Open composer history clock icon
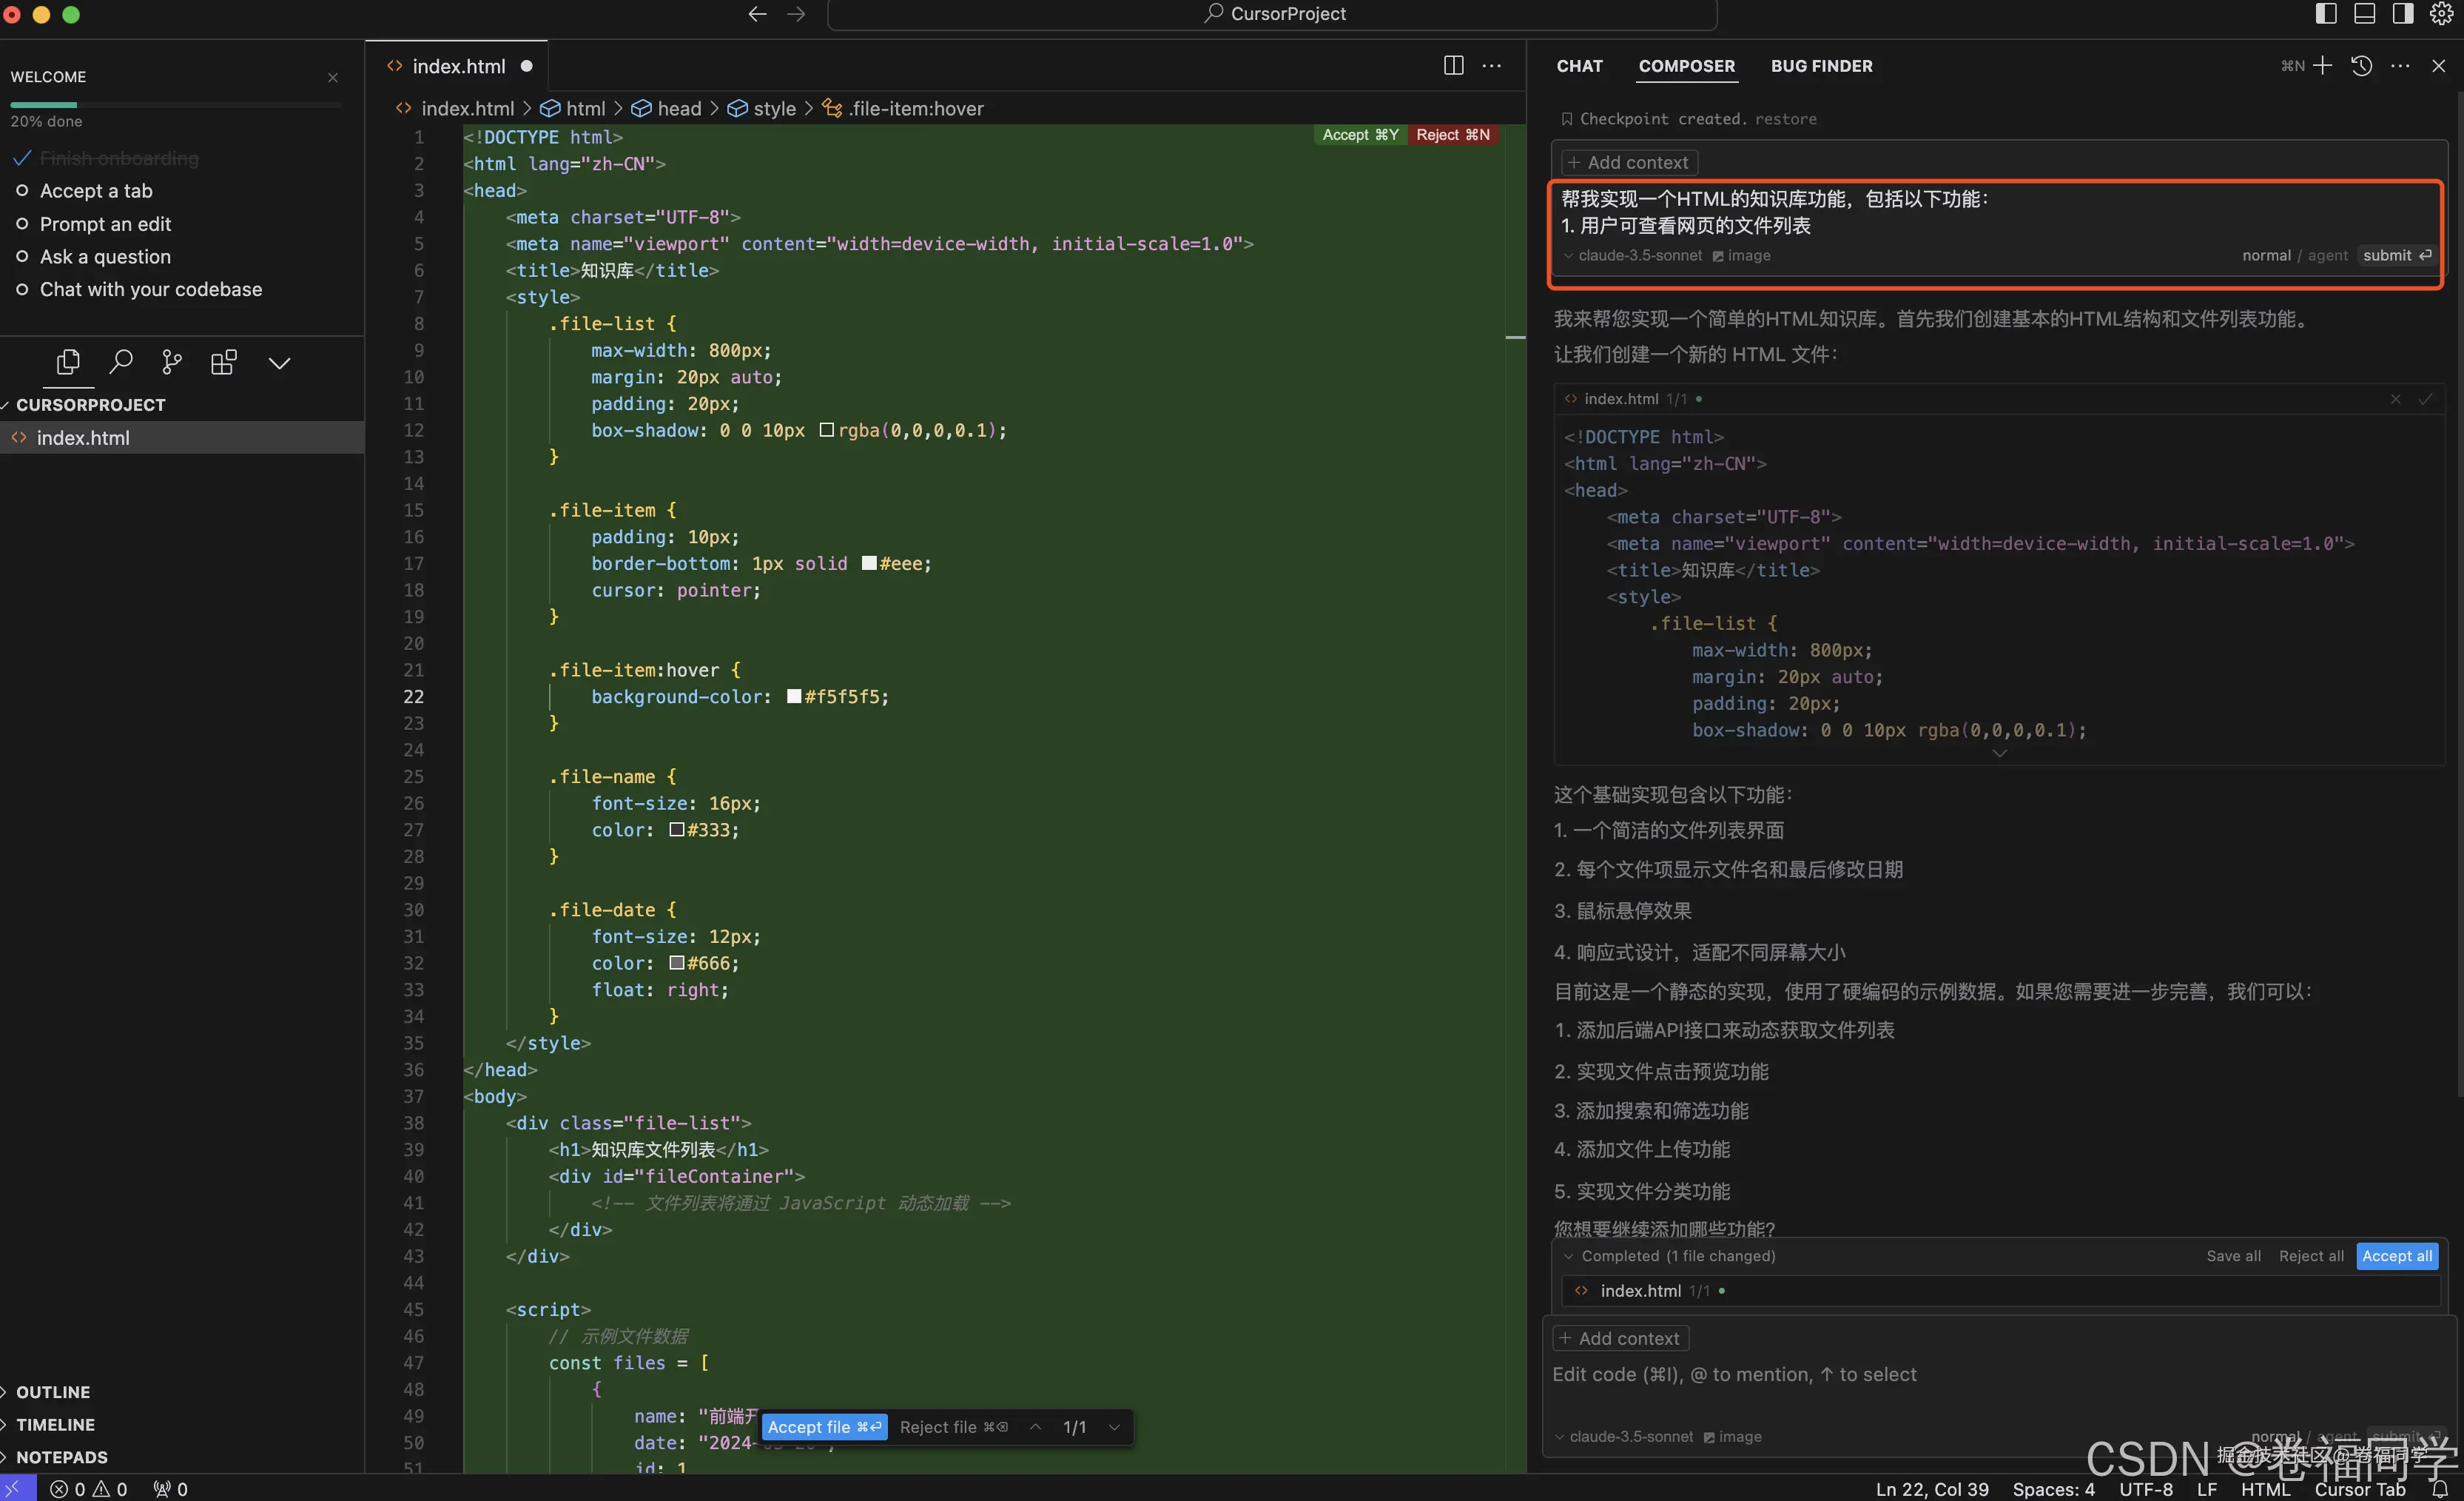Viewport: 2464px width, 1501px height. pyautogui.click(x=2361, y=66)
